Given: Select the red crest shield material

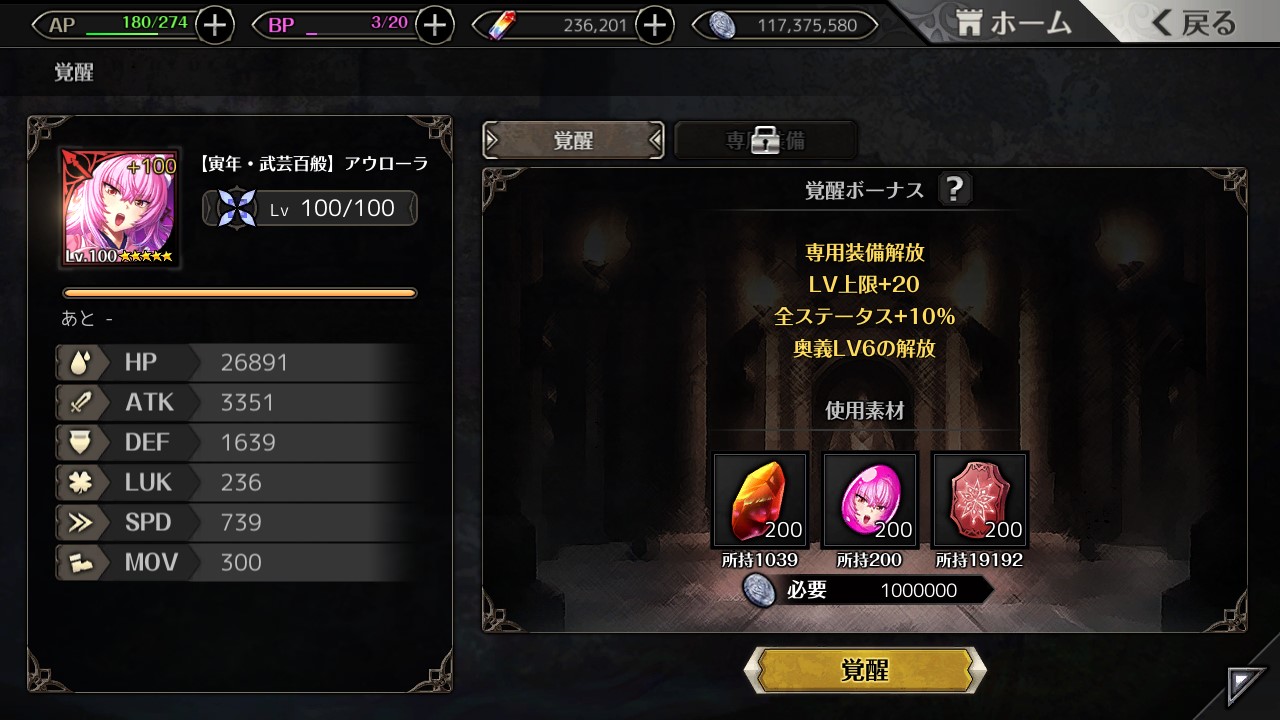Looking at the screenshot, I should coord(980,500).
